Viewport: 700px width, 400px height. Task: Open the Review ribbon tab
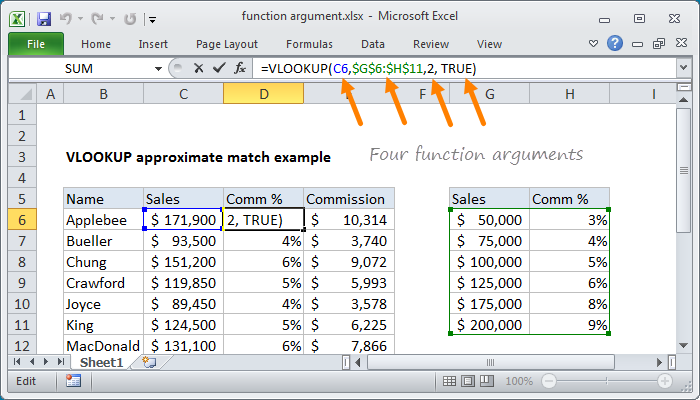[431, 44]
